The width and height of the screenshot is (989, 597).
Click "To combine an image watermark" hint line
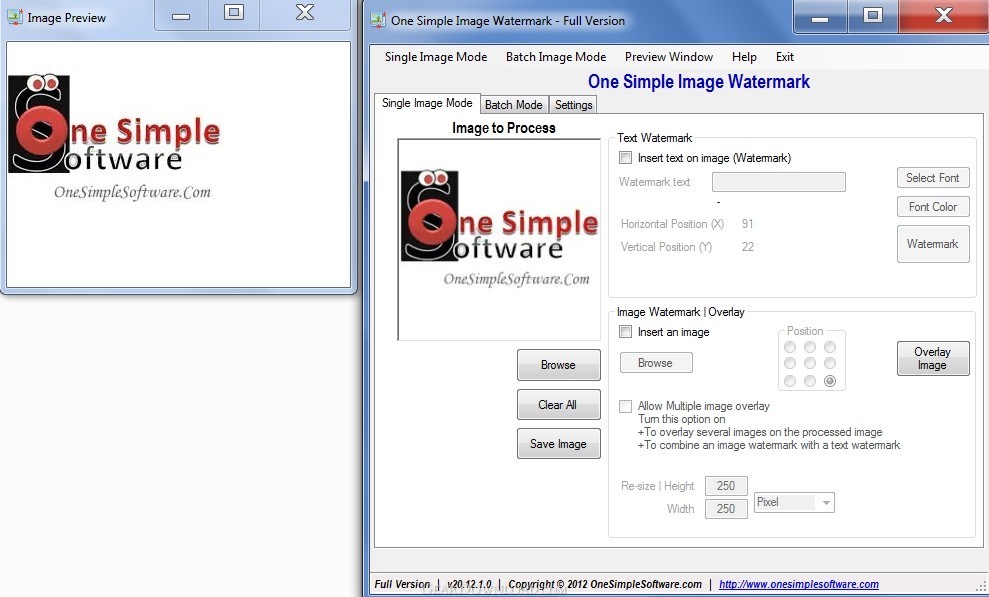[x=769, y=445]
